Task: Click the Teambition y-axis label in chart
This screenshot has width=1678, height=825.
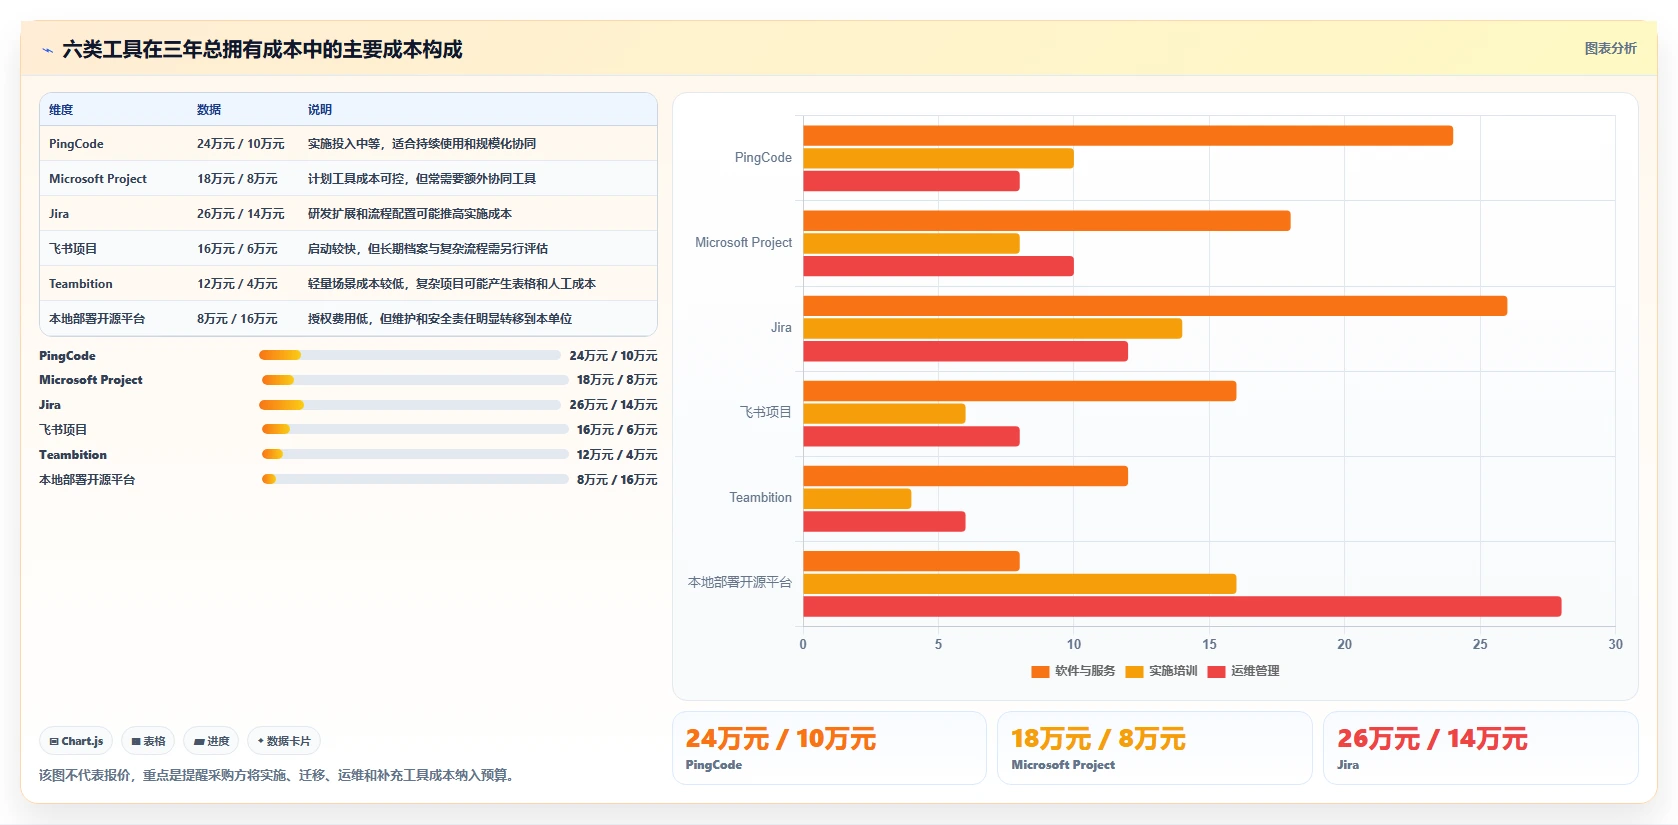Action: 760,498
